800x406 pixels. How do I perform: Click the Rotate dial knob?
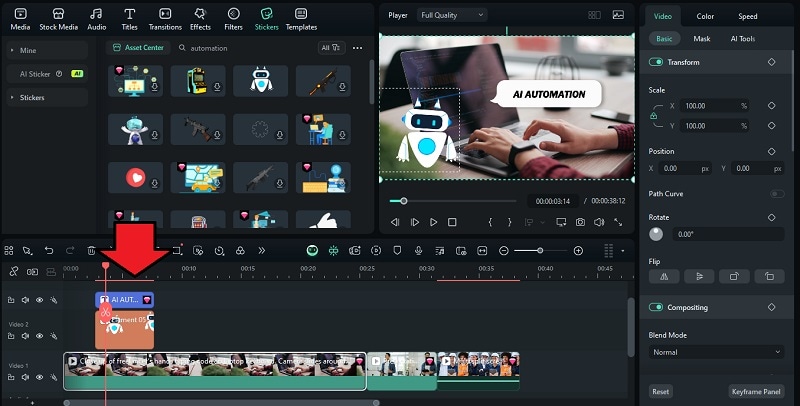[x=656, y=234]
